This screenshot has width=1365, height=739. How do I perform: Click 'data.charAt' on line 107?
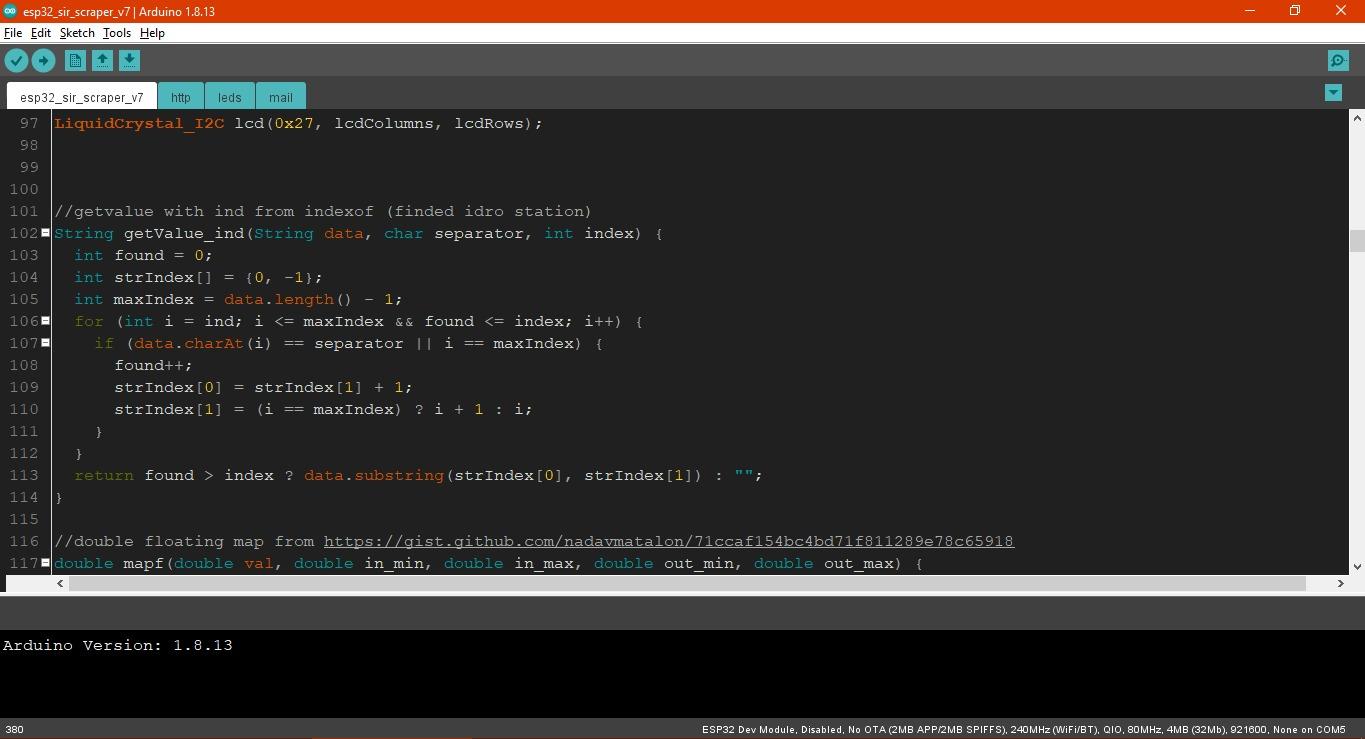coord(189,343)
